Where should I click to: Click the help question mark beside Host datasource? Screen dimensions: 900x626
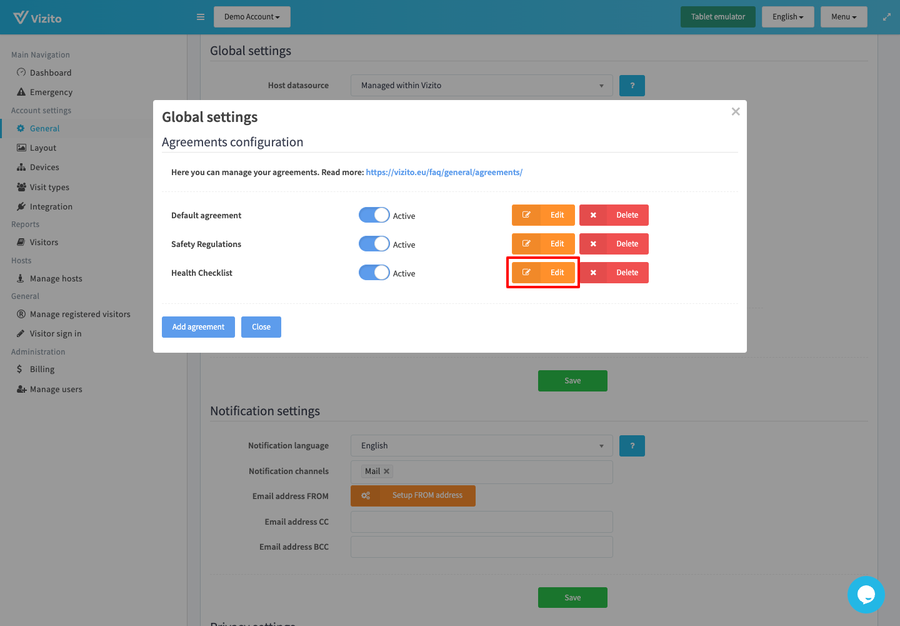click(631, 86)
